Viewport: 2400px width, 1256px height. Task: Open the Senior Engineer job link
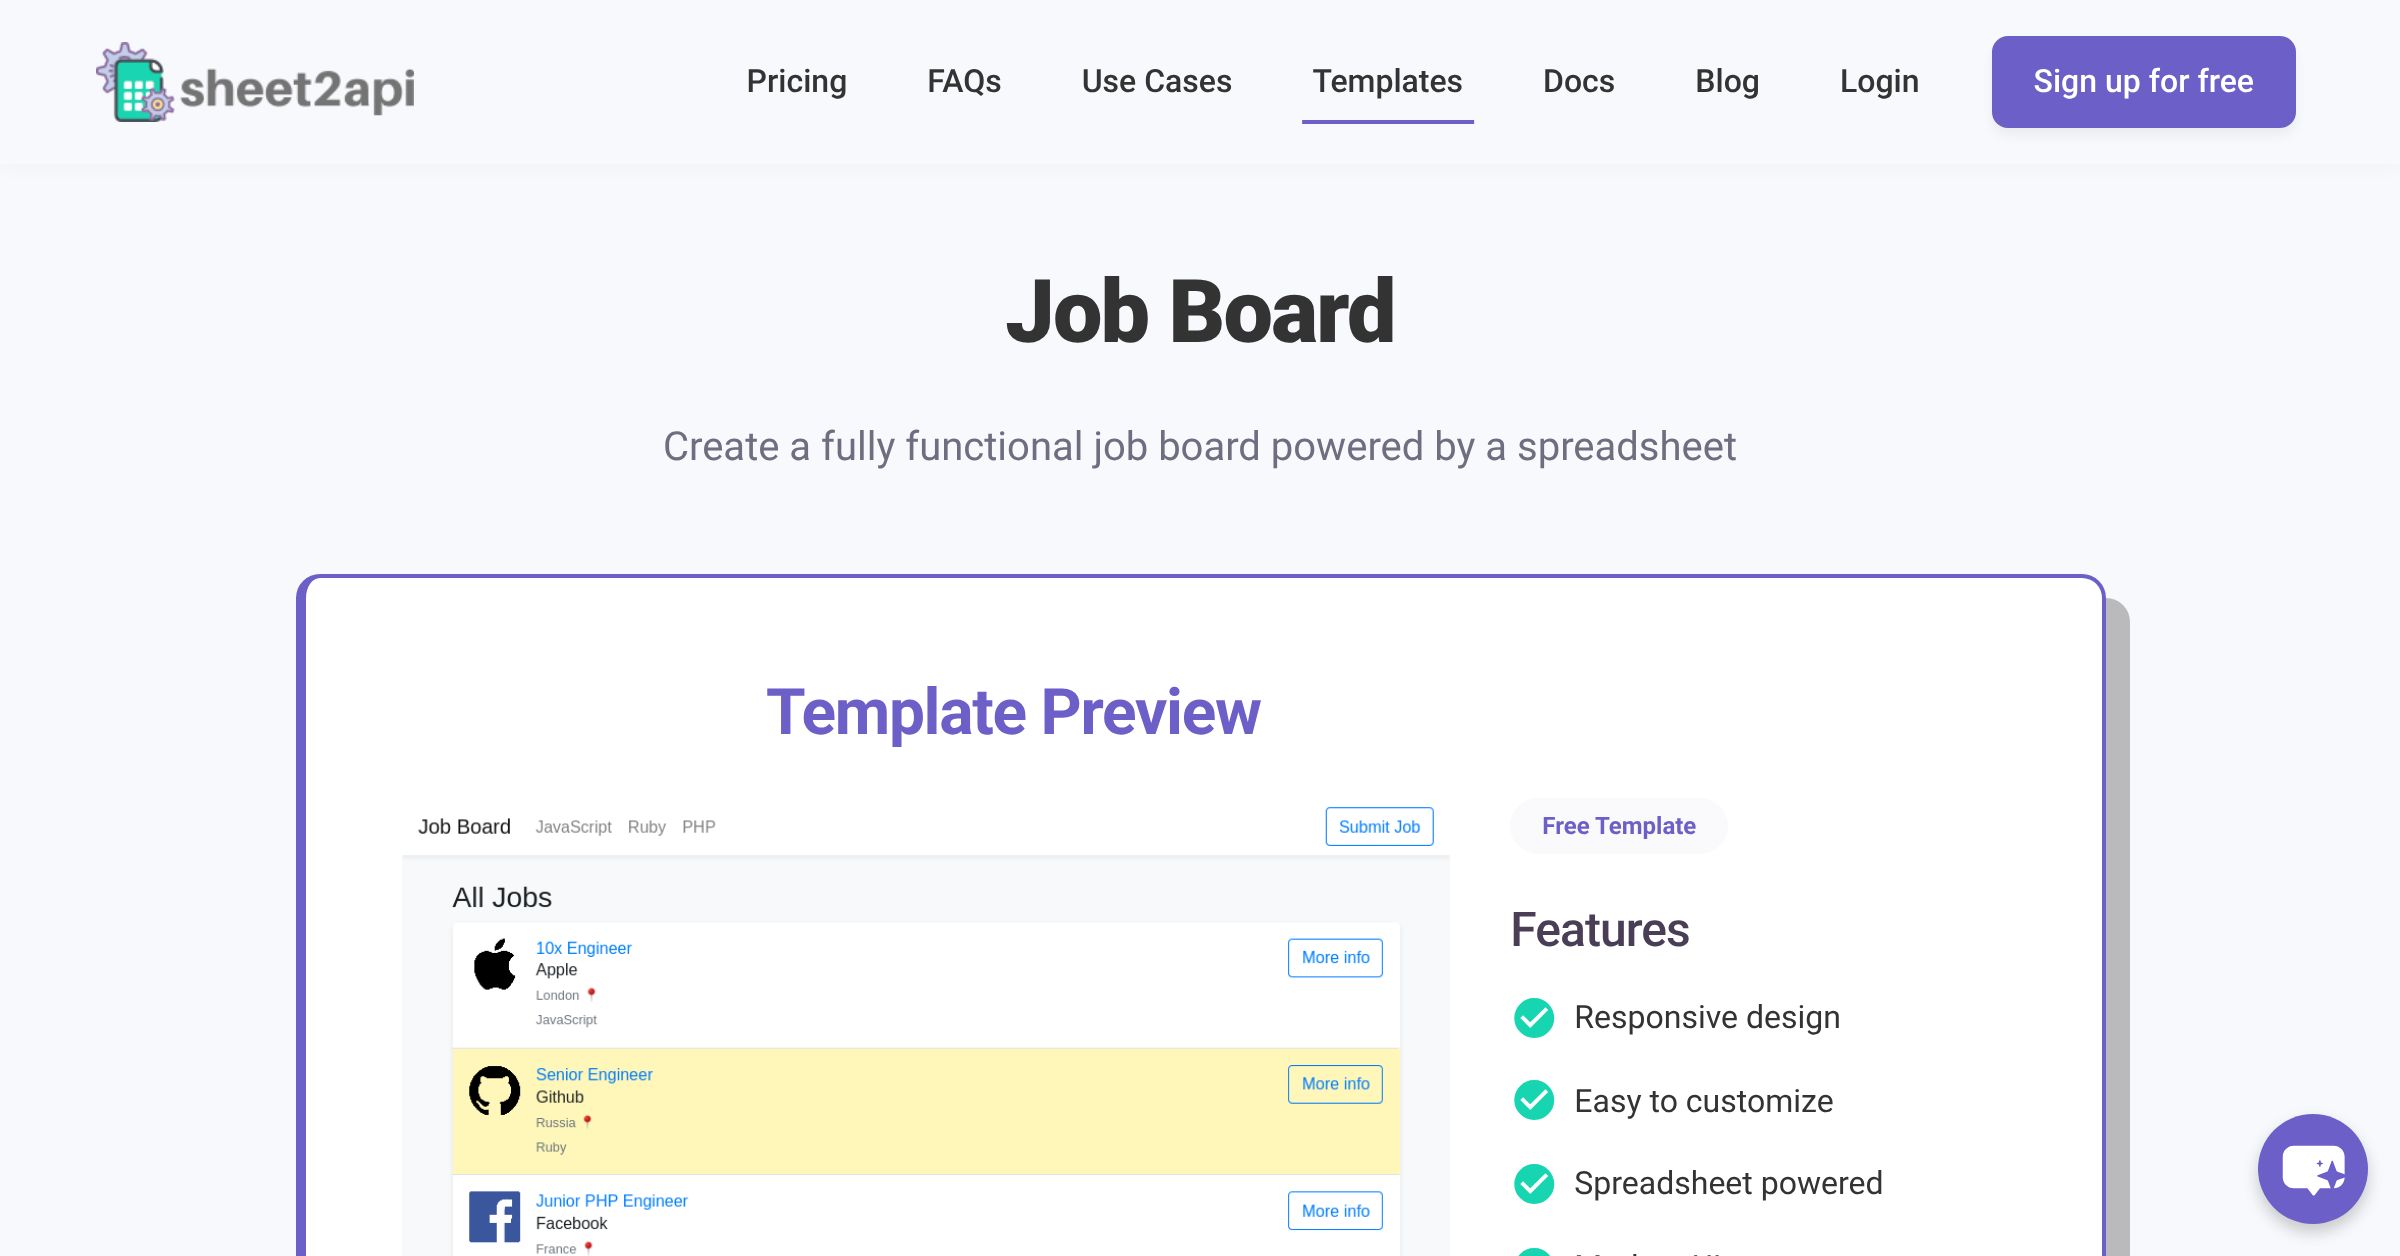tap(594, 1075)
